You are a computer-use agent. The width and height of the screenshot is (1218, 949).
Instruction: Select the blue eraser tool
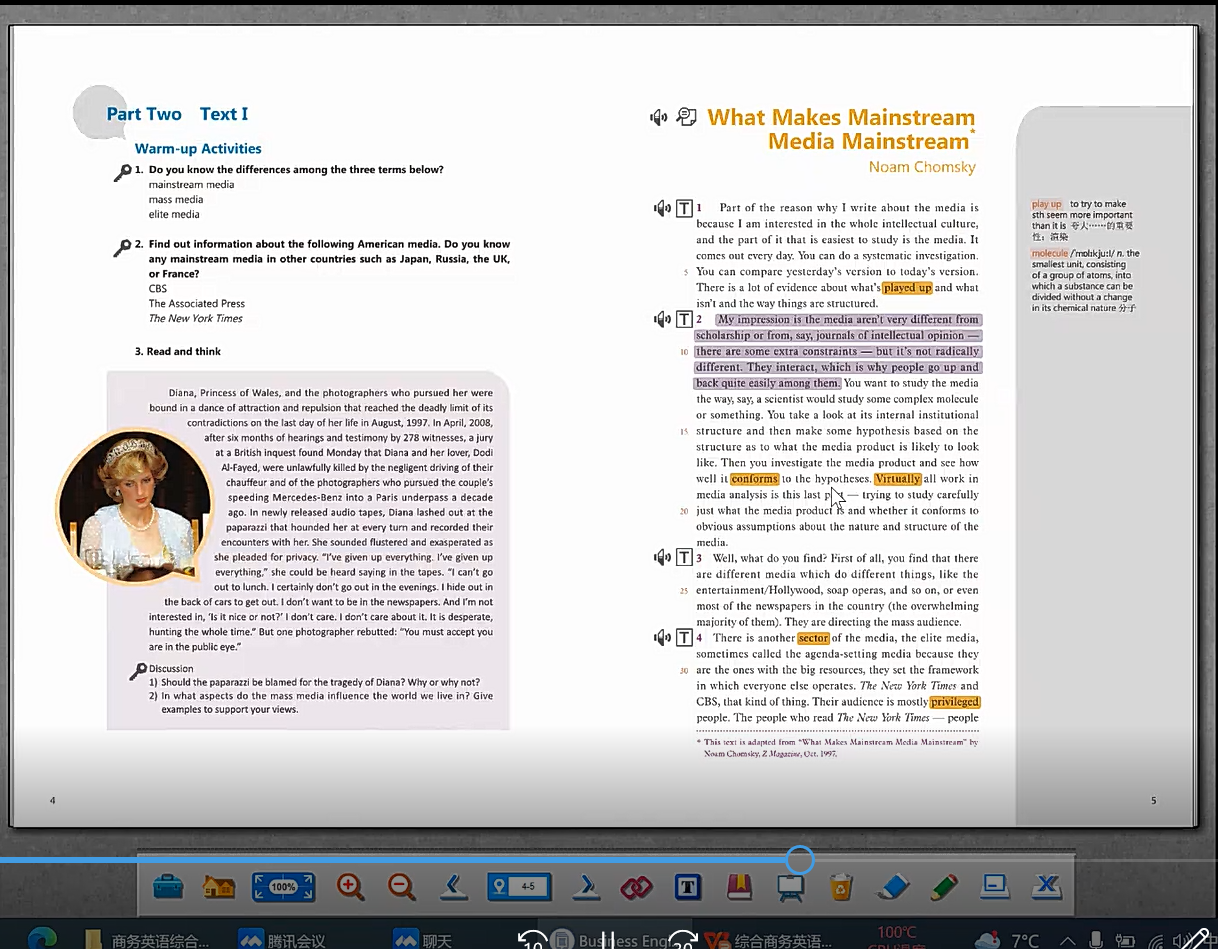(x=893, y=886)
